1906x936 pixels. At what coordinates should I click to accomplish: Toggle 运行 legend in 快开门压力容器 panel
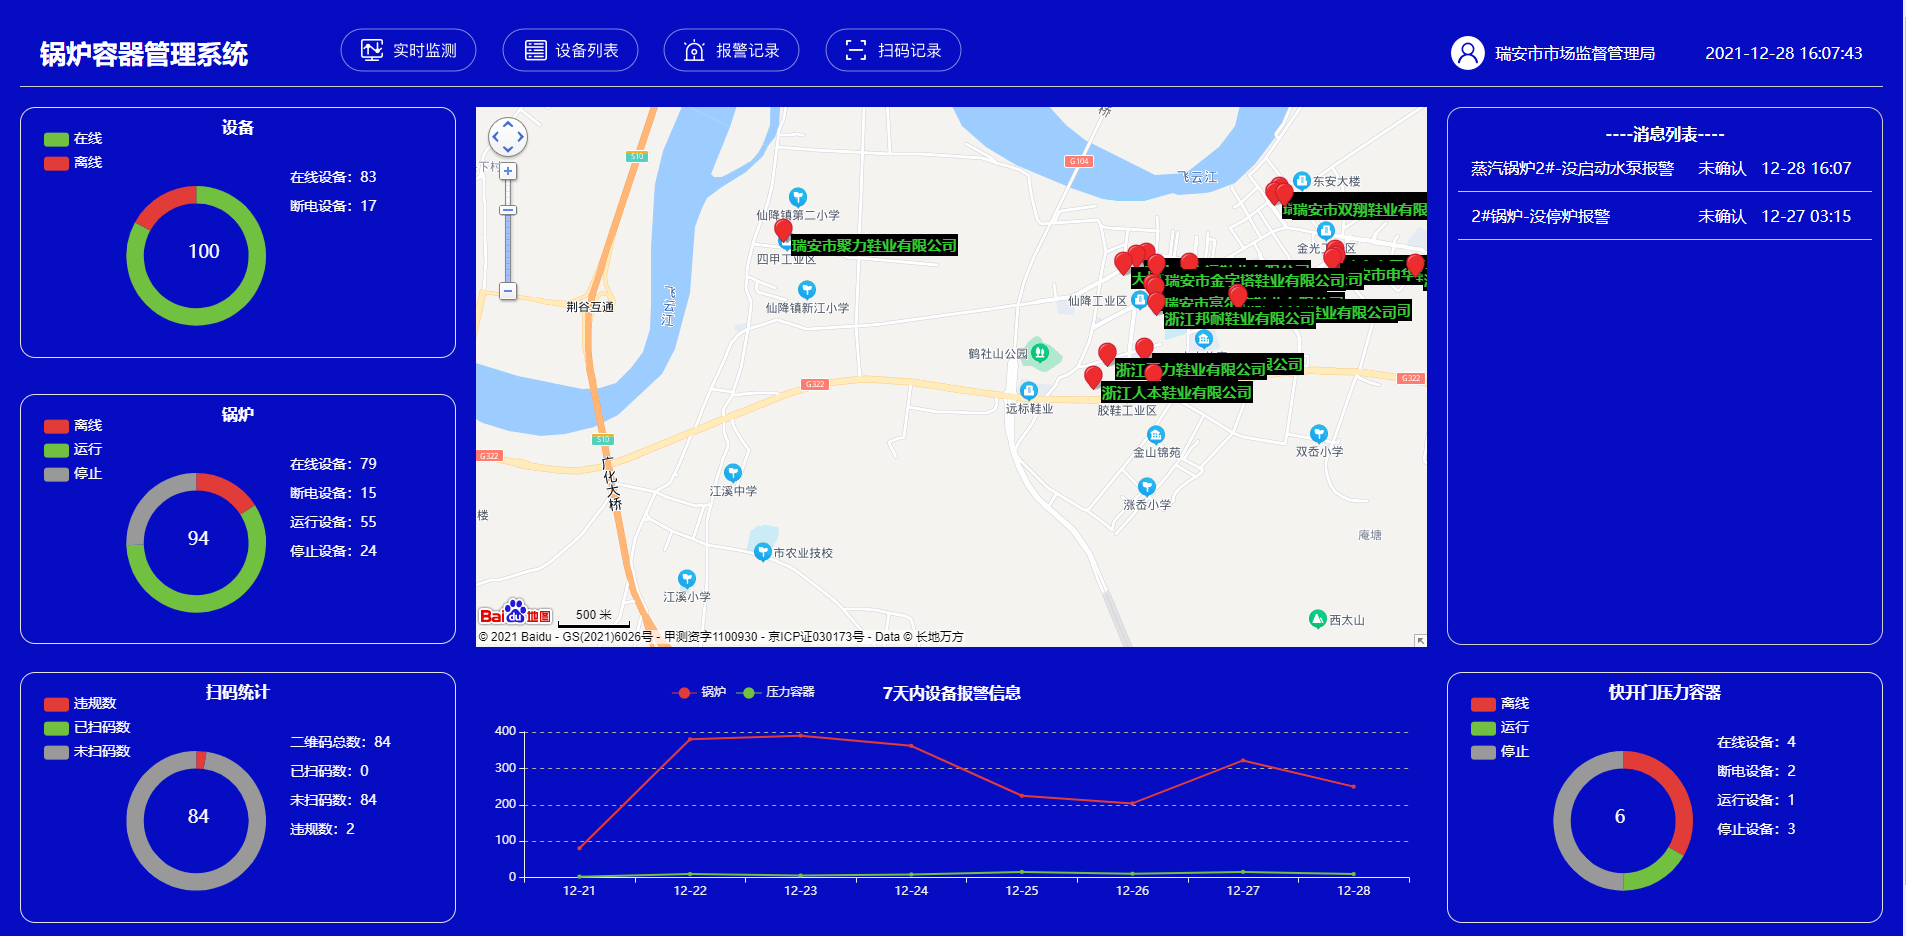click(x=1500, y=728)
